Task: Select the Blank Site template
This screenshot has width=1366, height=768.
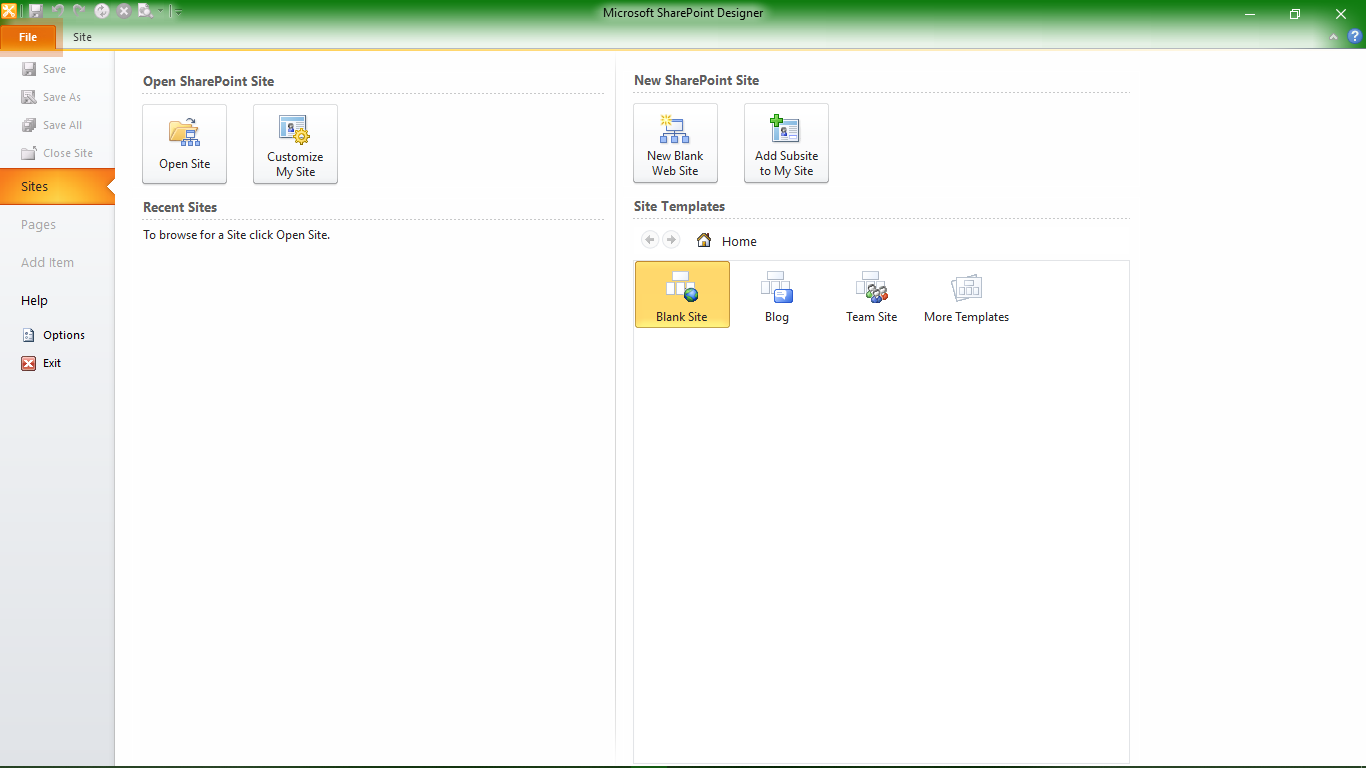Action: [x=682, y=294]
